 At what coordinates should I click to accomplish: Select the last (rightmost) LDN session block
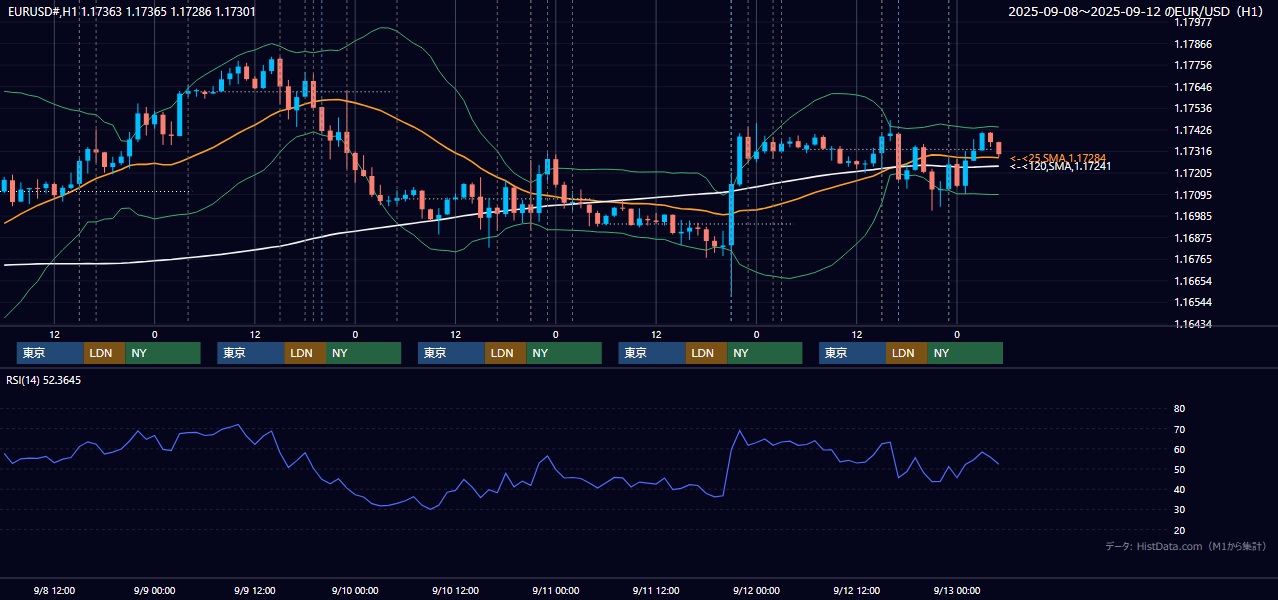click(x=906, y=353)
